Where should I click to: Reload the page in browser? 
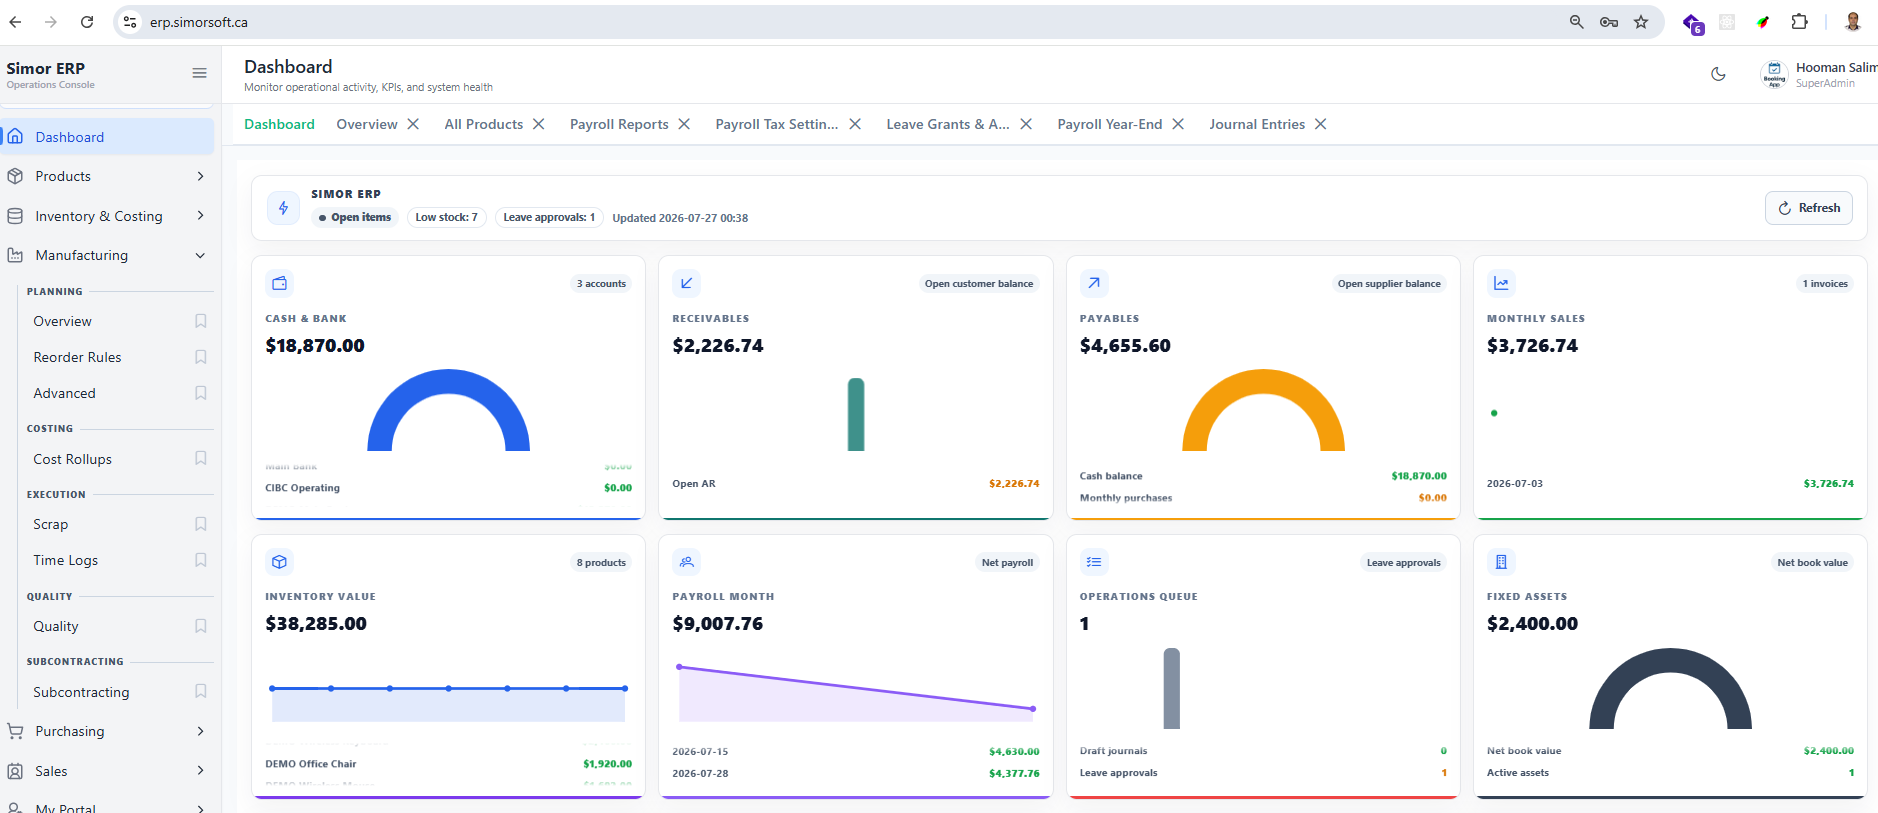[x=87, y=22]
